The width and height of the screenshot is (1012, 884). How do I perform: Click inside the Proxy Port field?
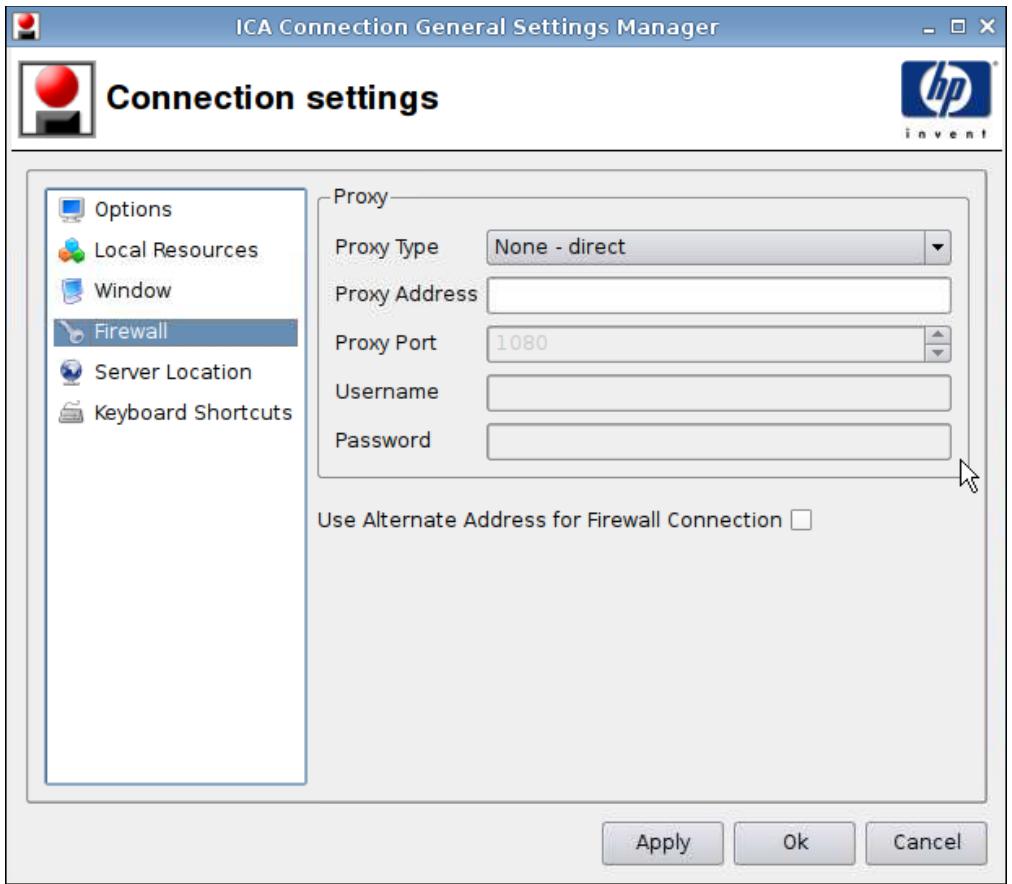(x=705, y=343)
